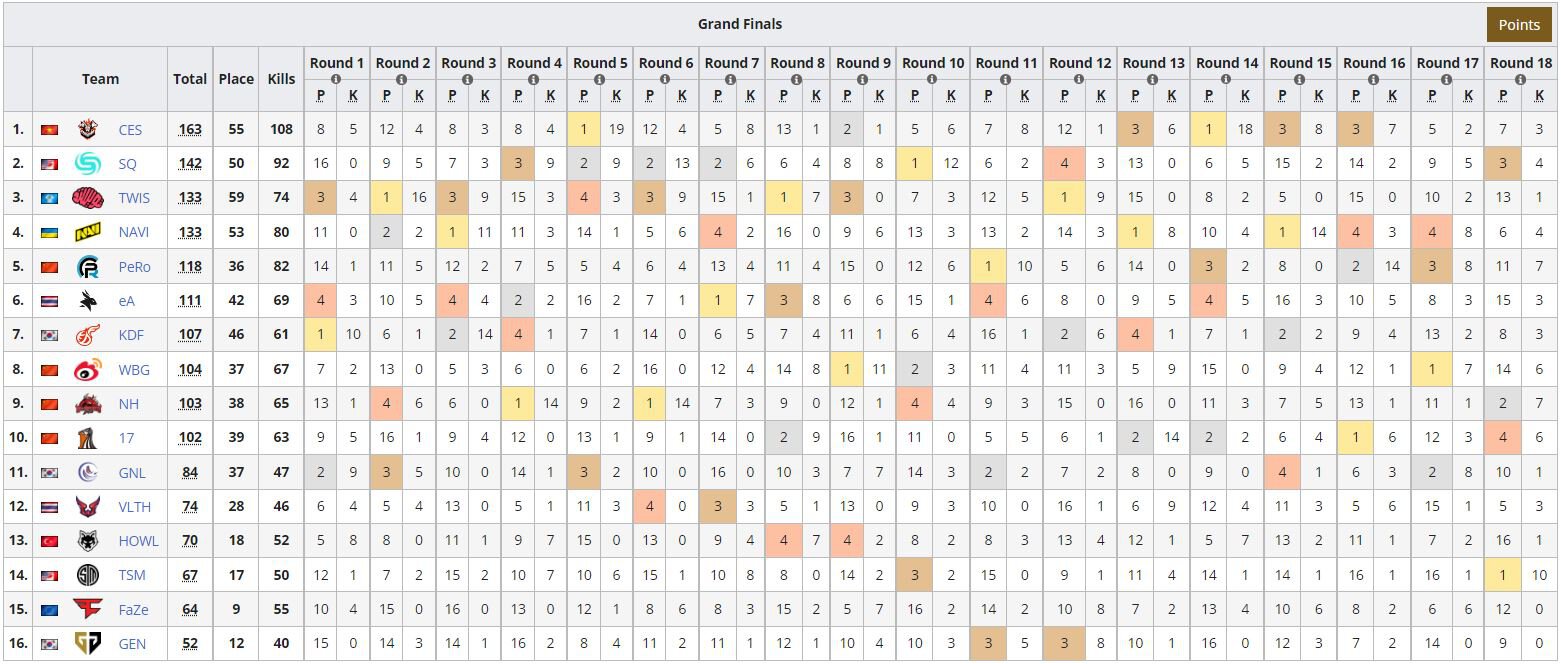1561x664 pixels.
Task: Click Round 18 info icon
Action: [1520, 79]
